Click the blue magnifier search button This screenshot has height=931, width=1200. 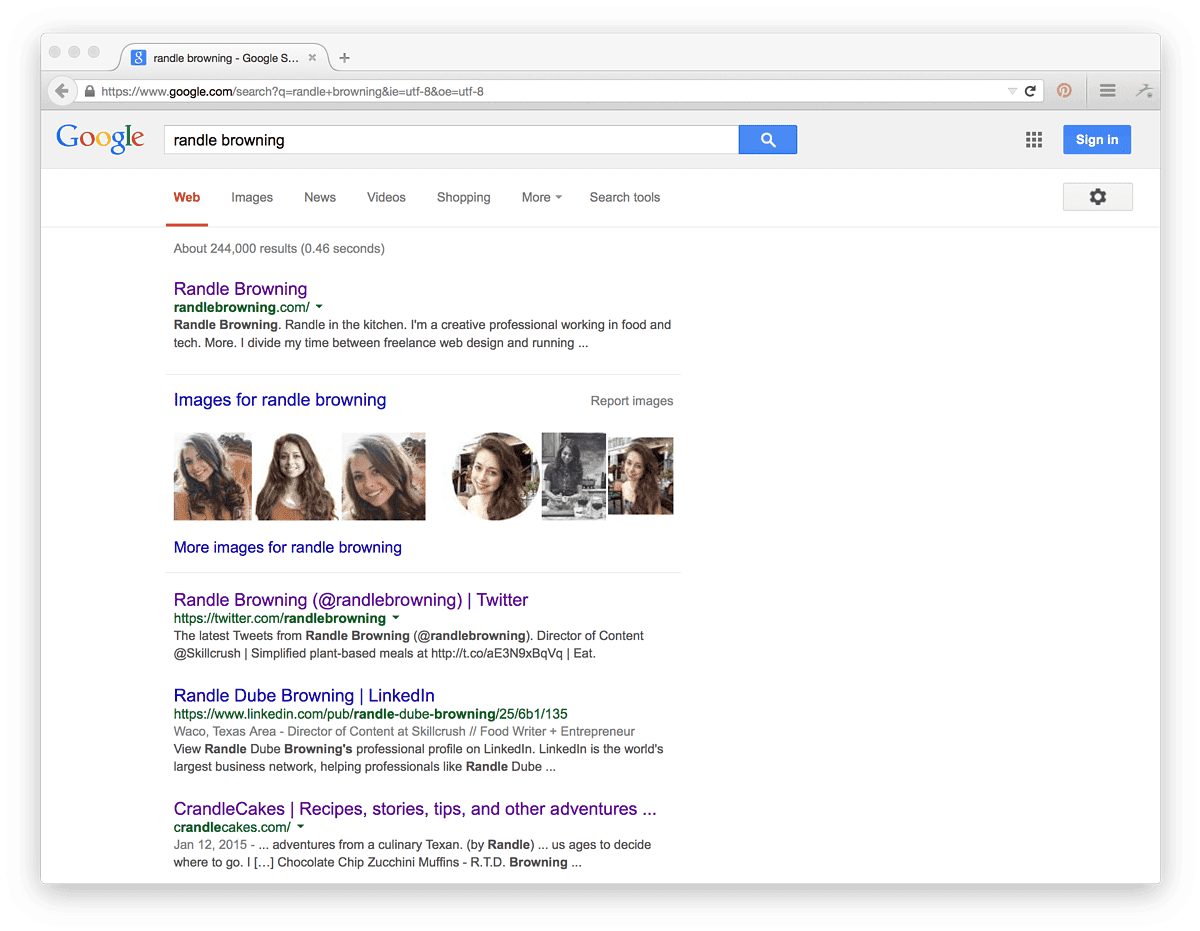pos(767,140)
